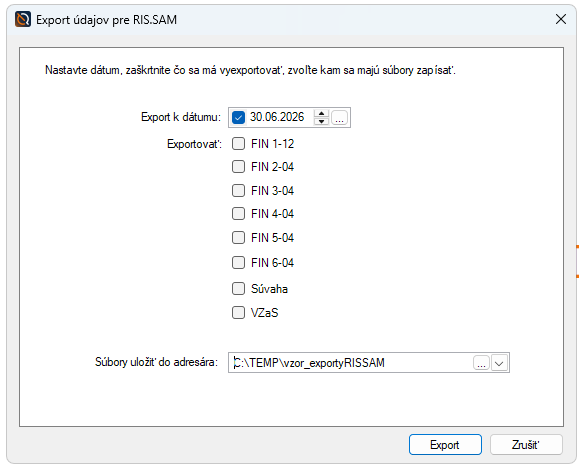Close the Export údajov pre RIS.SAM window

coord(561,19)
